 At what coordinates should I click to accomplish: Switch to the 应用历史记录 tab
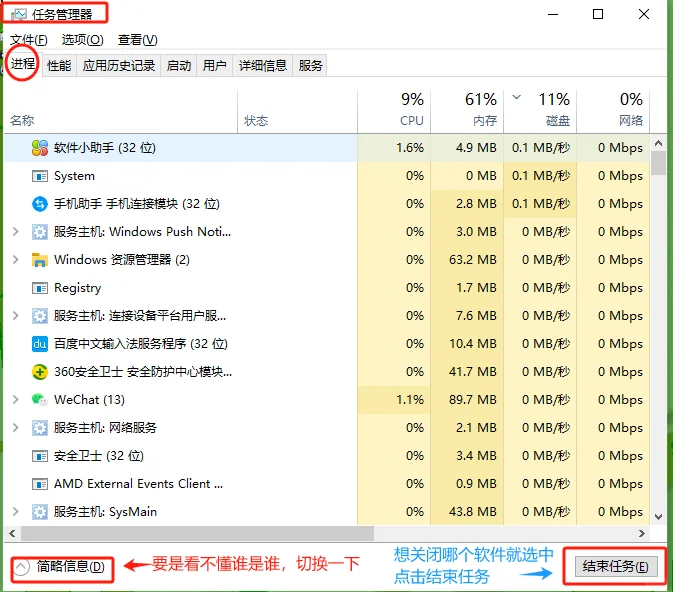[x=119, y=66]
